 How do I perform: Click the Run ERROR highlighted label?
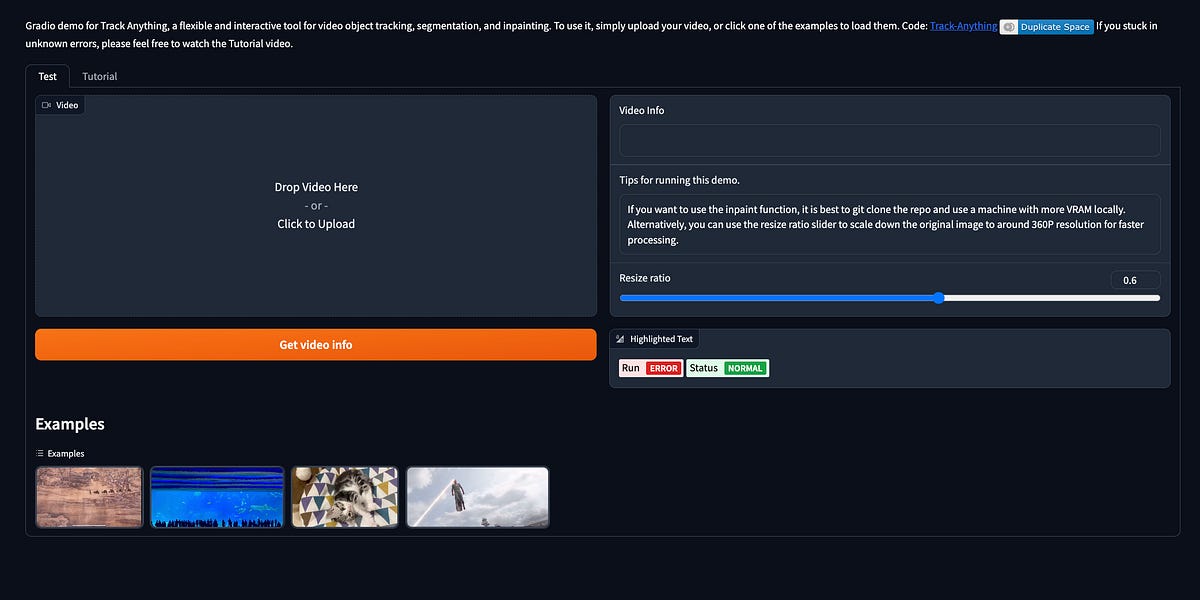coord(650,368)
